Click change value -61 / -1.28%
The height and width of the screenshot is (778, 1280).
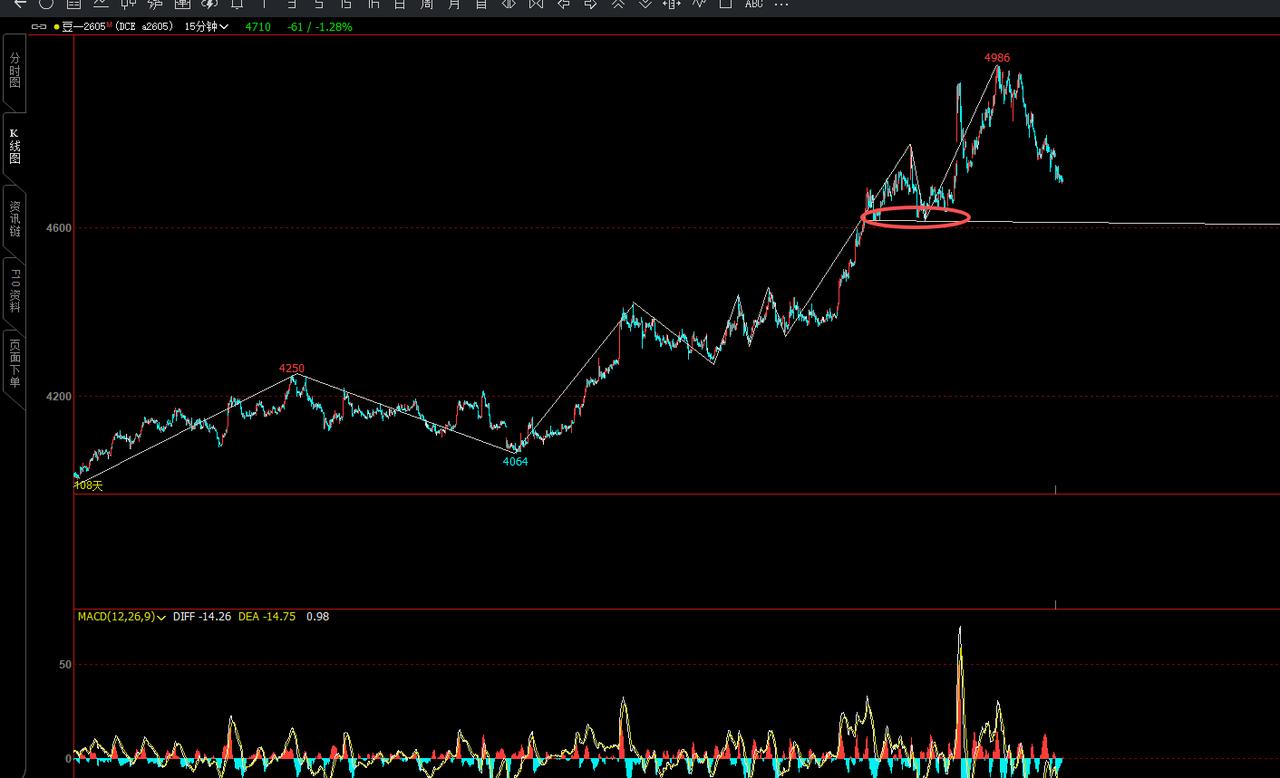319,27
